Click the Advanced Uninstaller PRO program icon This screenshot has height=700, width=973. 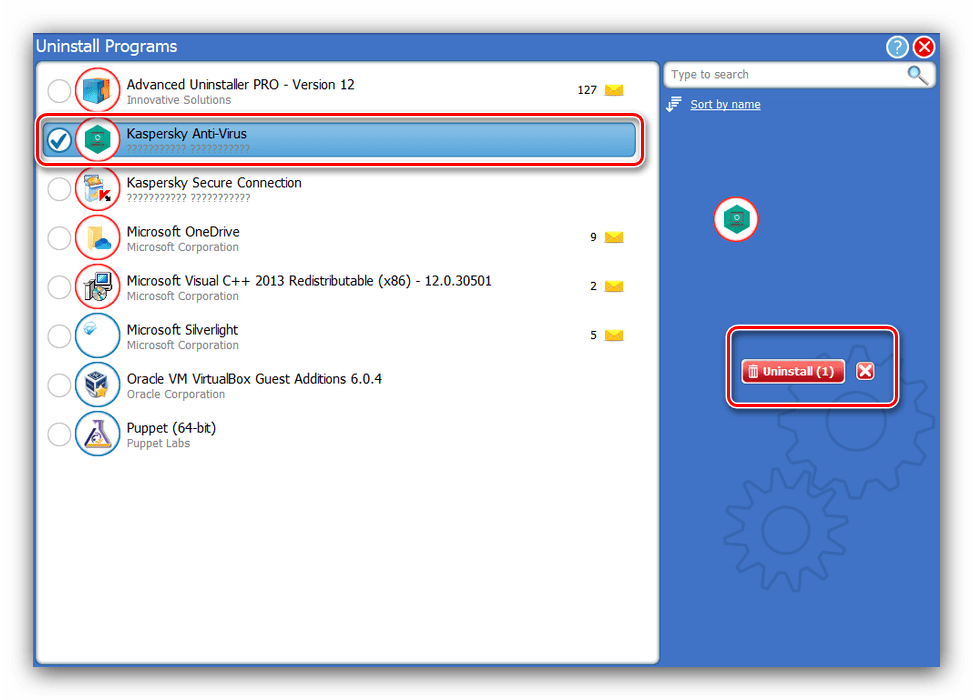pyautogui.click(x=97, y=91)
